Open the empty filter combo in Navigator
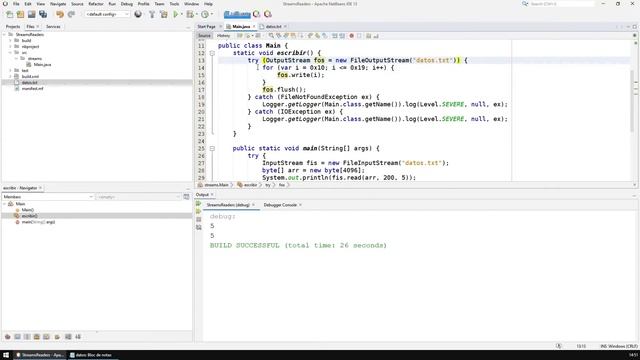This screenshot has width=640, height=360. pyautogui.click(x=138, y=197)
